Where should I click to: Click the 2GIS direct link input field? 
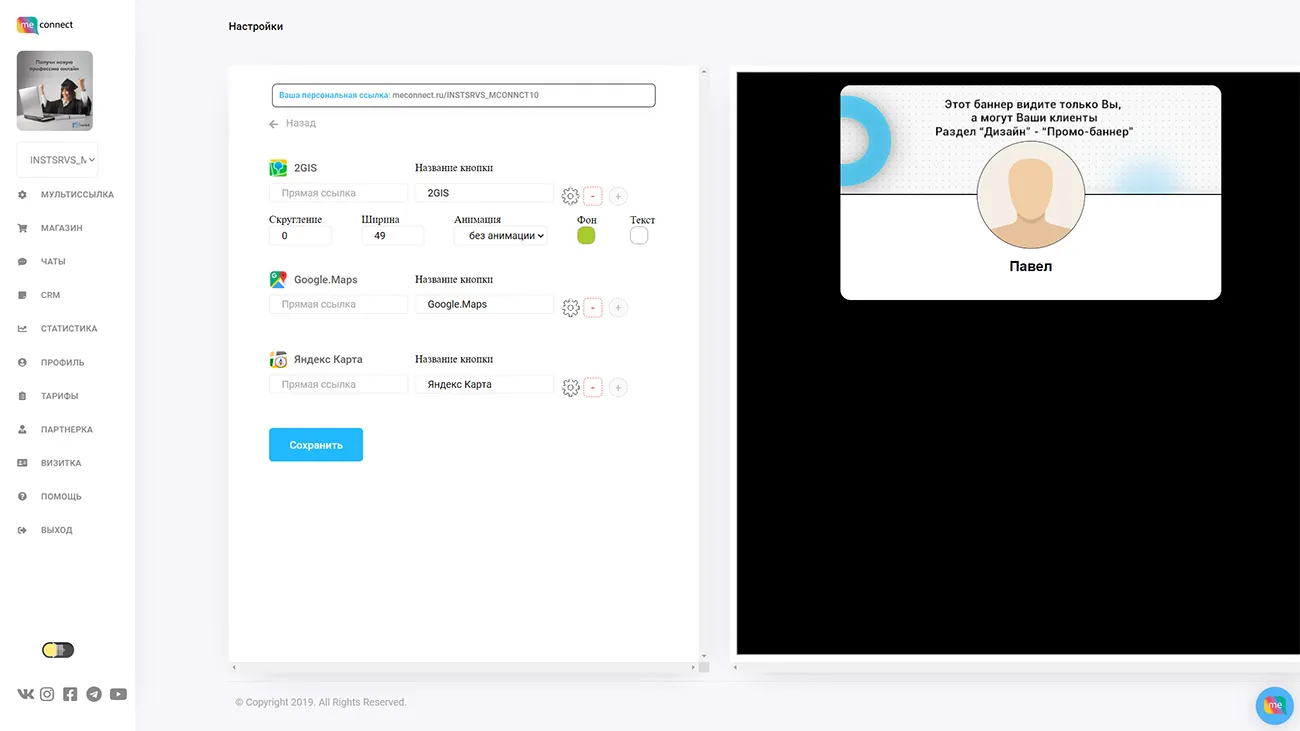coord(338,193)
